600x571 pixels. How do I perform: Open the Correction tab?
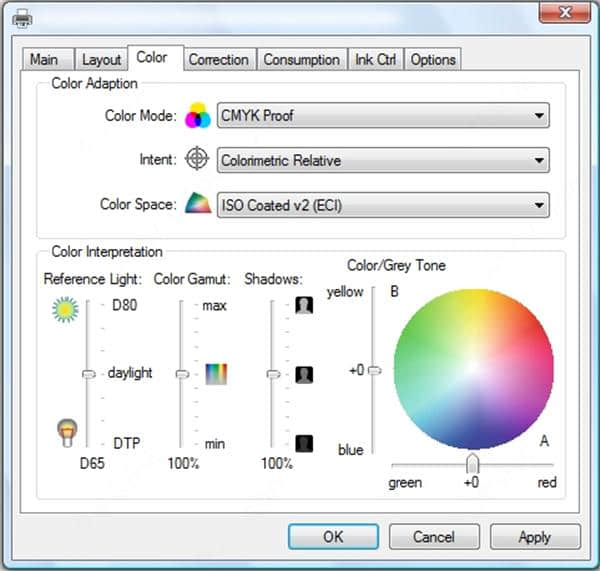tap(220, 60)
